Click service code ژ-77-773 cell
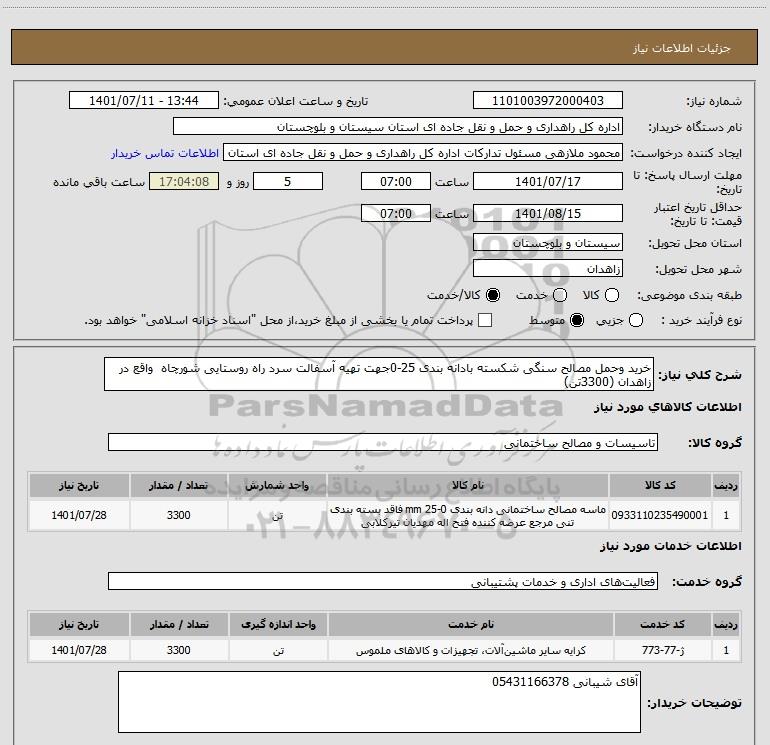 pos(662,650)
